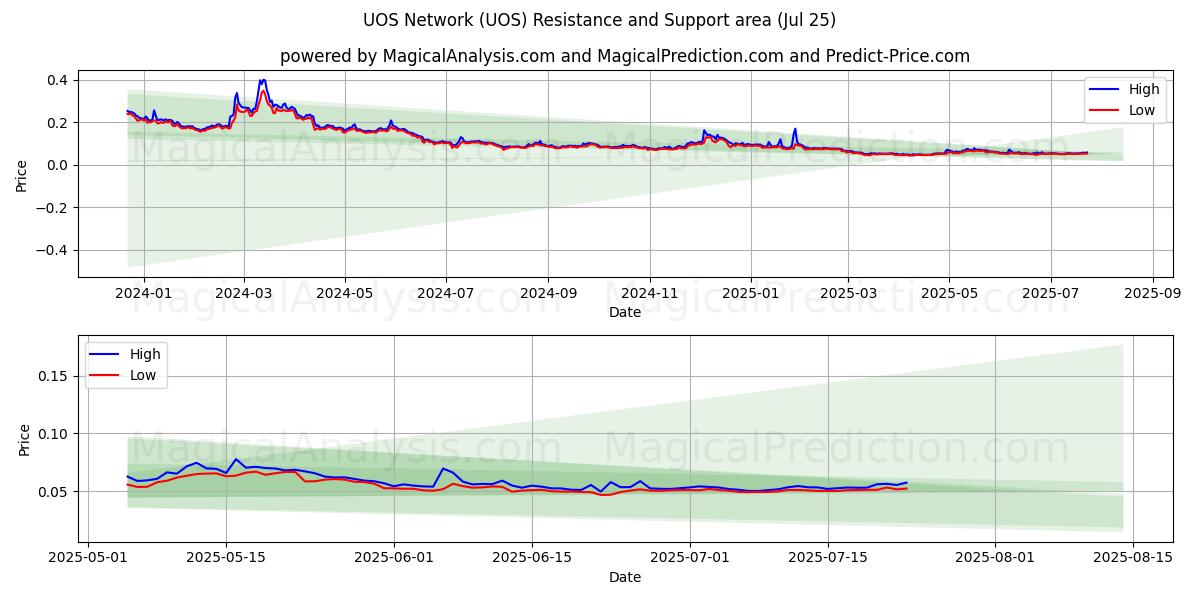
Task: Click the 'Price' y-axis label of the top chart
Action: [x=22, y=173]
